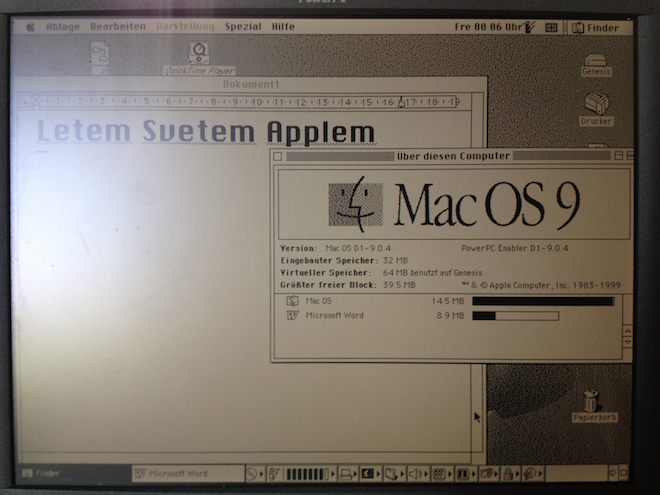
Task: Click the Mac OS memory usage bar
Action: [543, 301]
